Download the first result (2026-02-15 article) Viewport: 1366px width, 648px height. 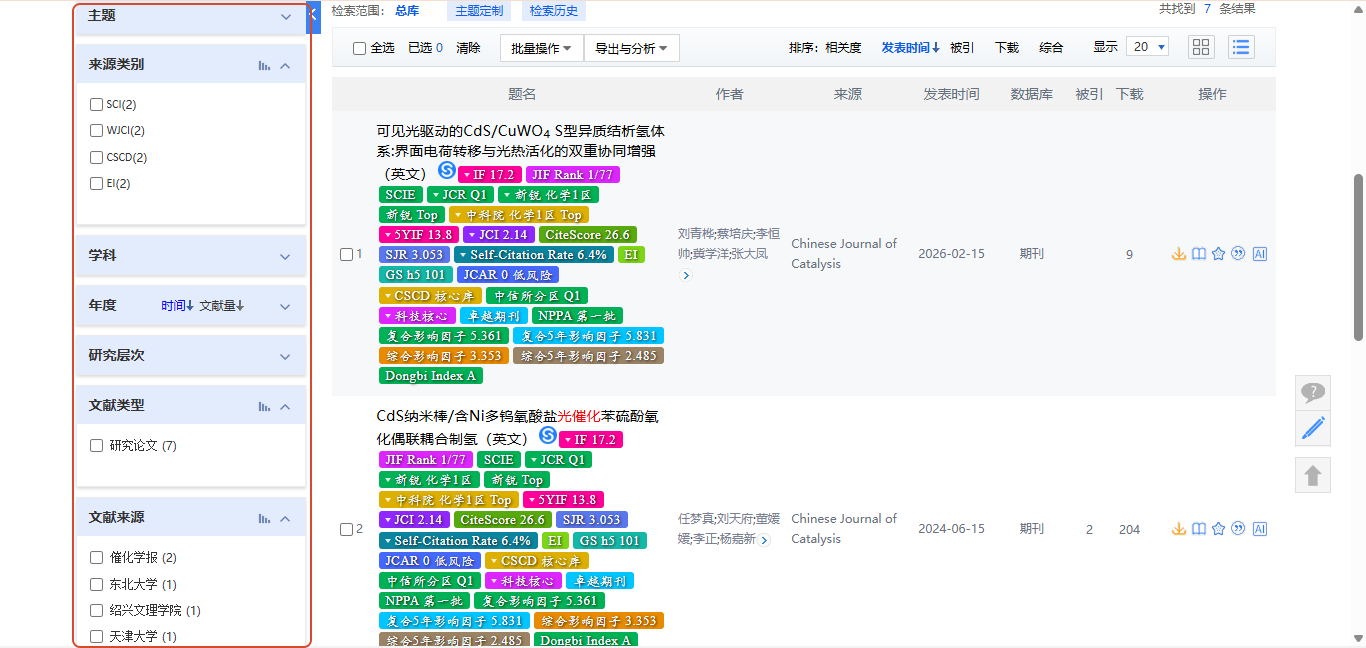pyautogui.click(x=1179, y=254)
